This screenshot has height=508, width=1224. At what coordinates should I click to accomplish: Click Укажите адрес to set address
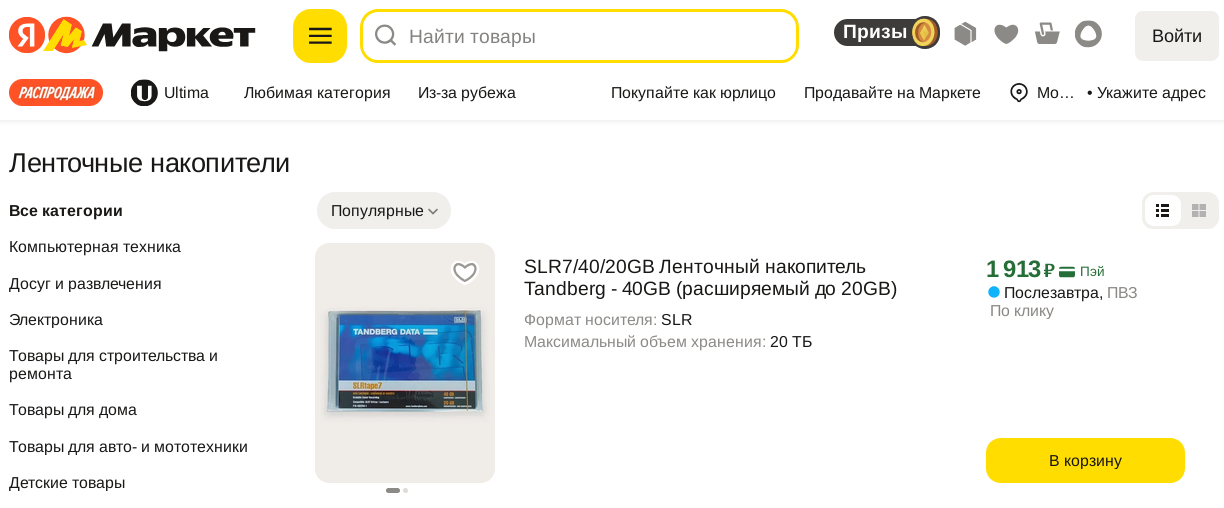(x=1151, y=93)
